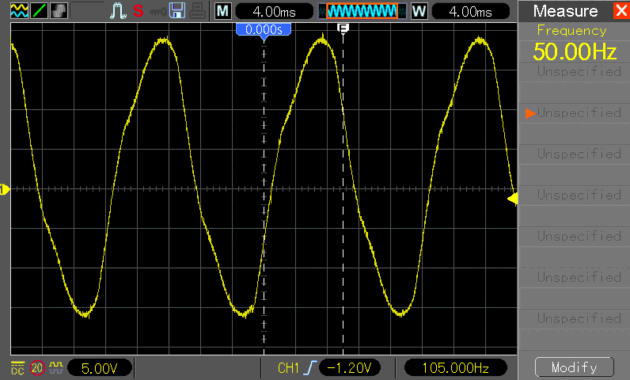
Task: Click the orange selection arrow in Measure list
Action: [530, 114]
